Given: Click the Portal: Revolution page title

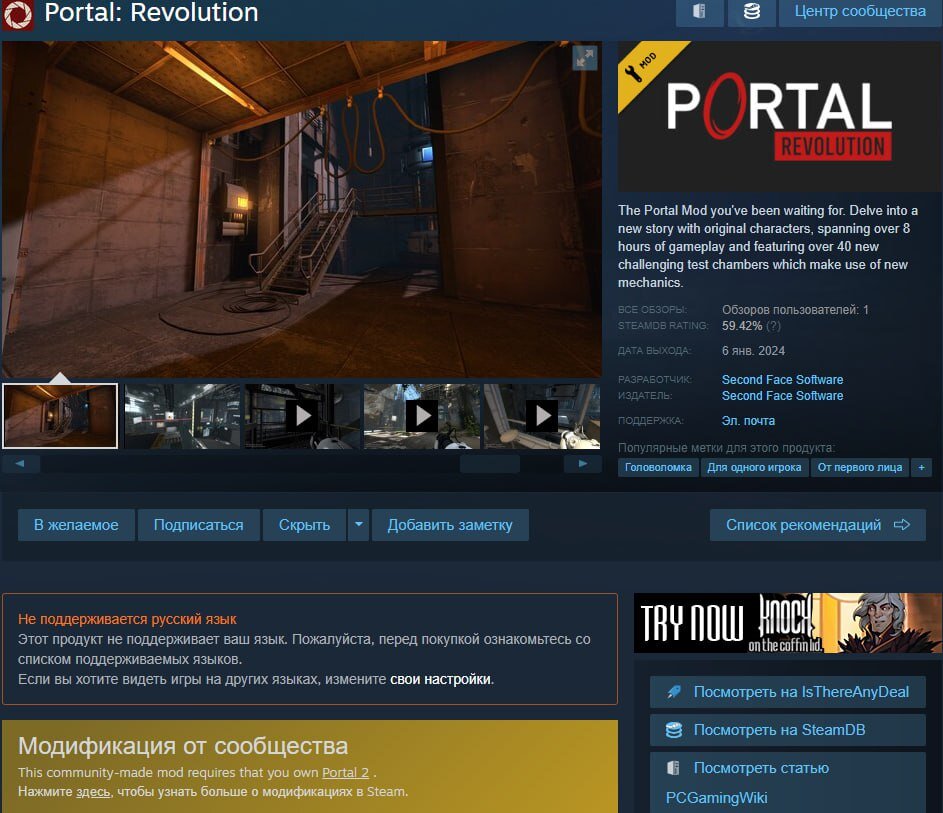Looking at the screenshot, I should point(152,13).
